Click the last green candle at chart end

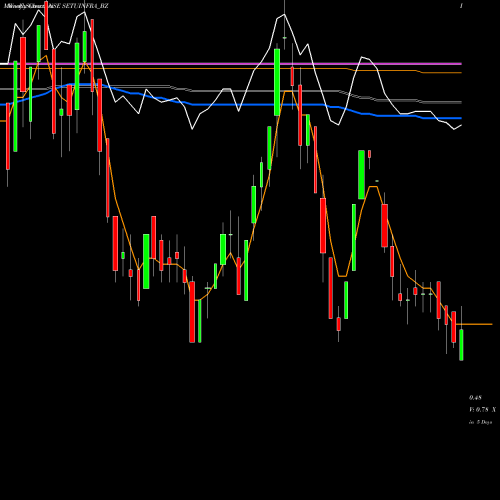461,345
